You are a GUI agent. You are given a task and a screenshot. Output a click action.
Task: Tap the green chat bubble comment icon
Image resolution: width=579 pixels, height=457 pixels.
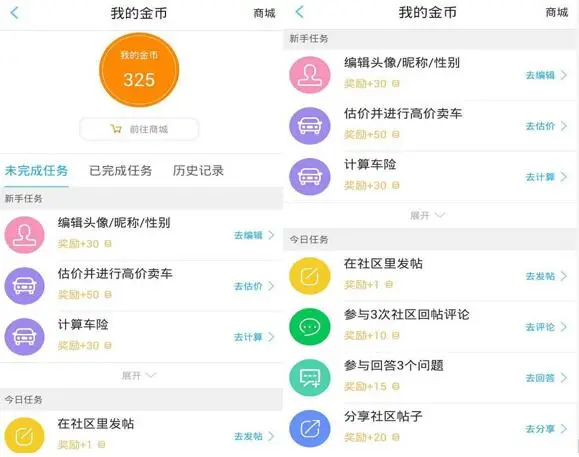[309, 327]
